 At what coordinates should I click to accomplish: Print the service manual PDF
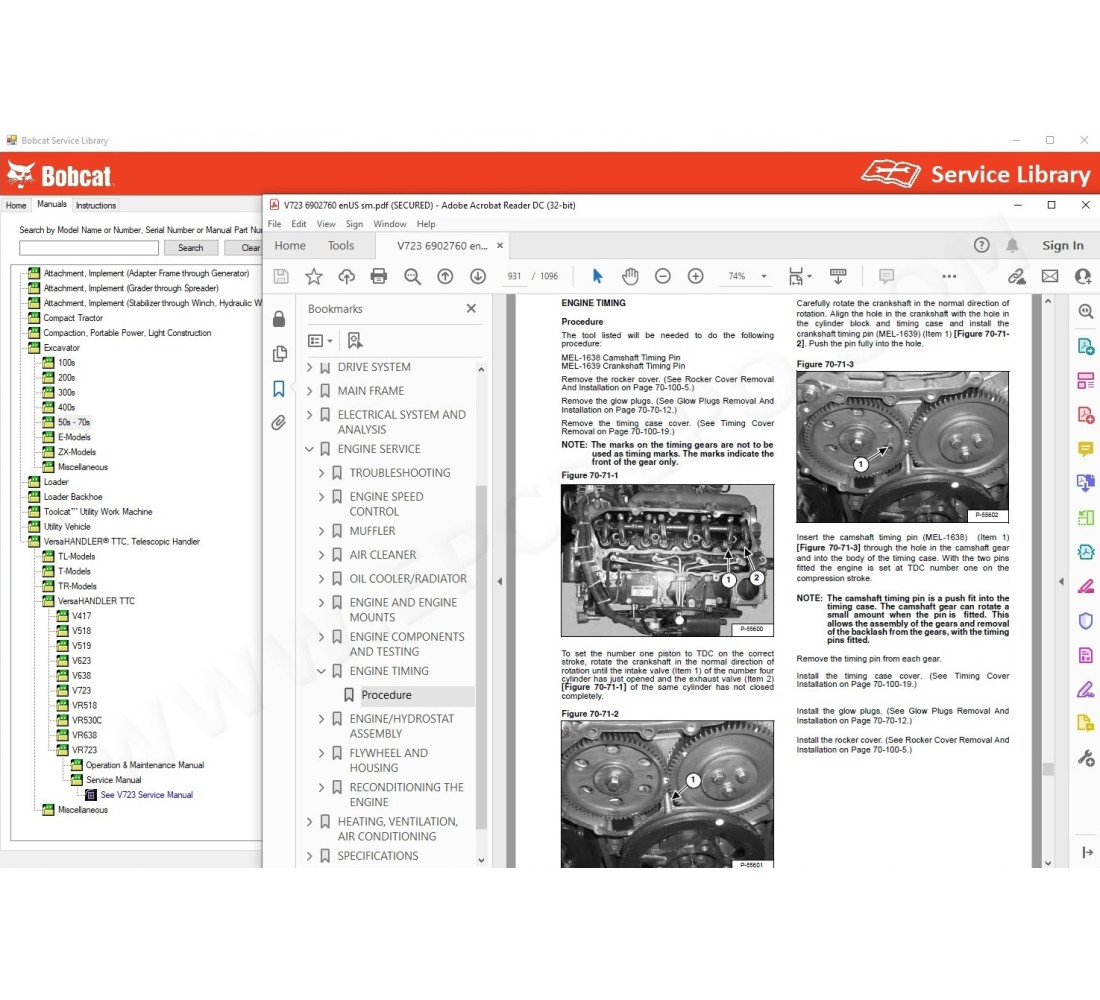pyautogui.click(x=379, y=276)
